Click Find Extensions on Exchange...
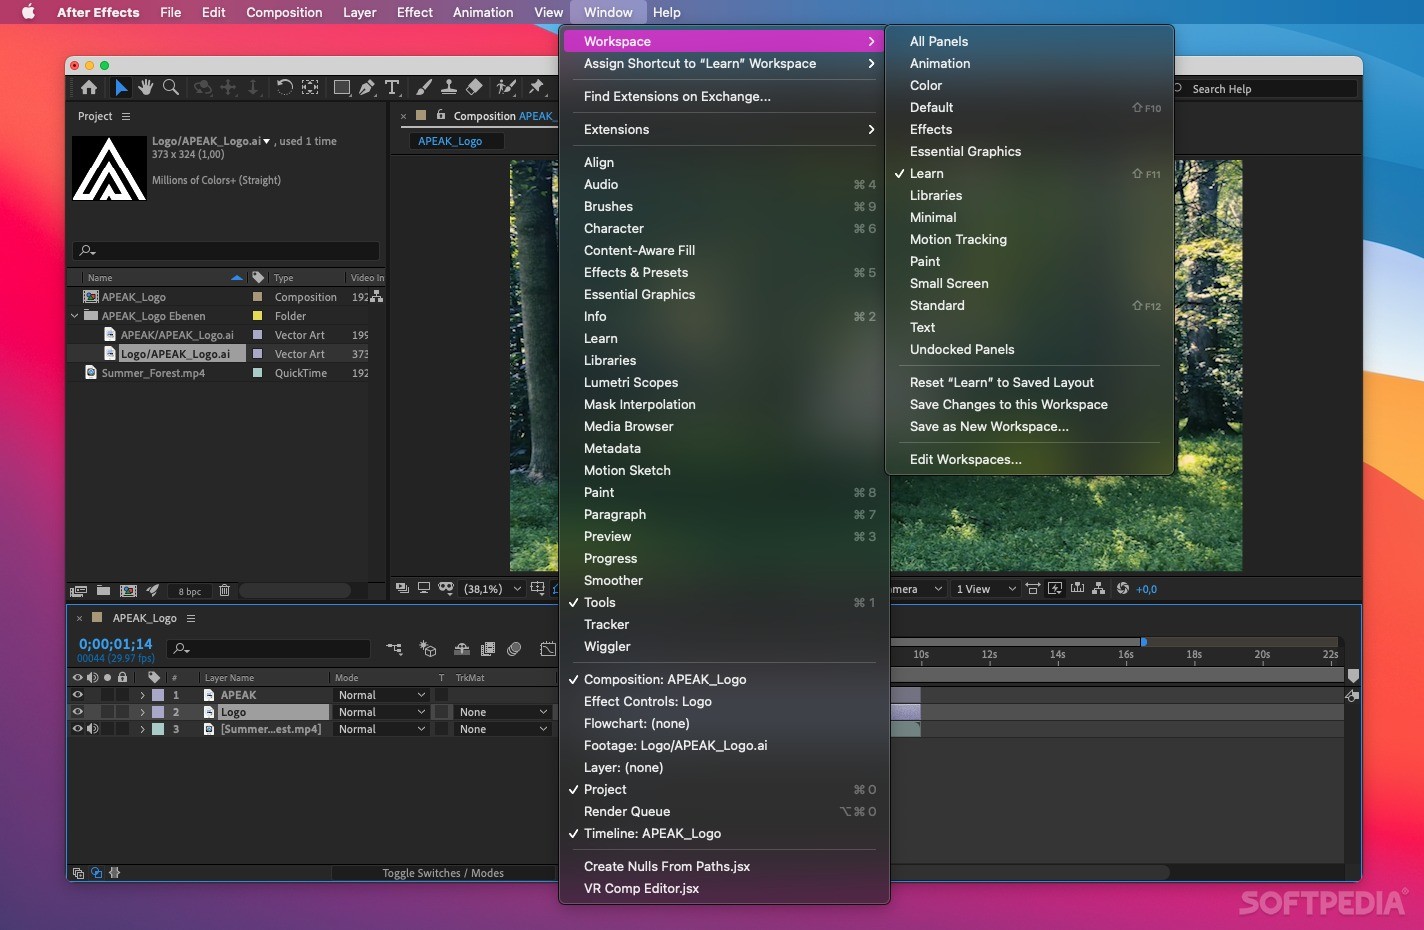Viewport: 1424px width, 930px height. coord(677,96)
